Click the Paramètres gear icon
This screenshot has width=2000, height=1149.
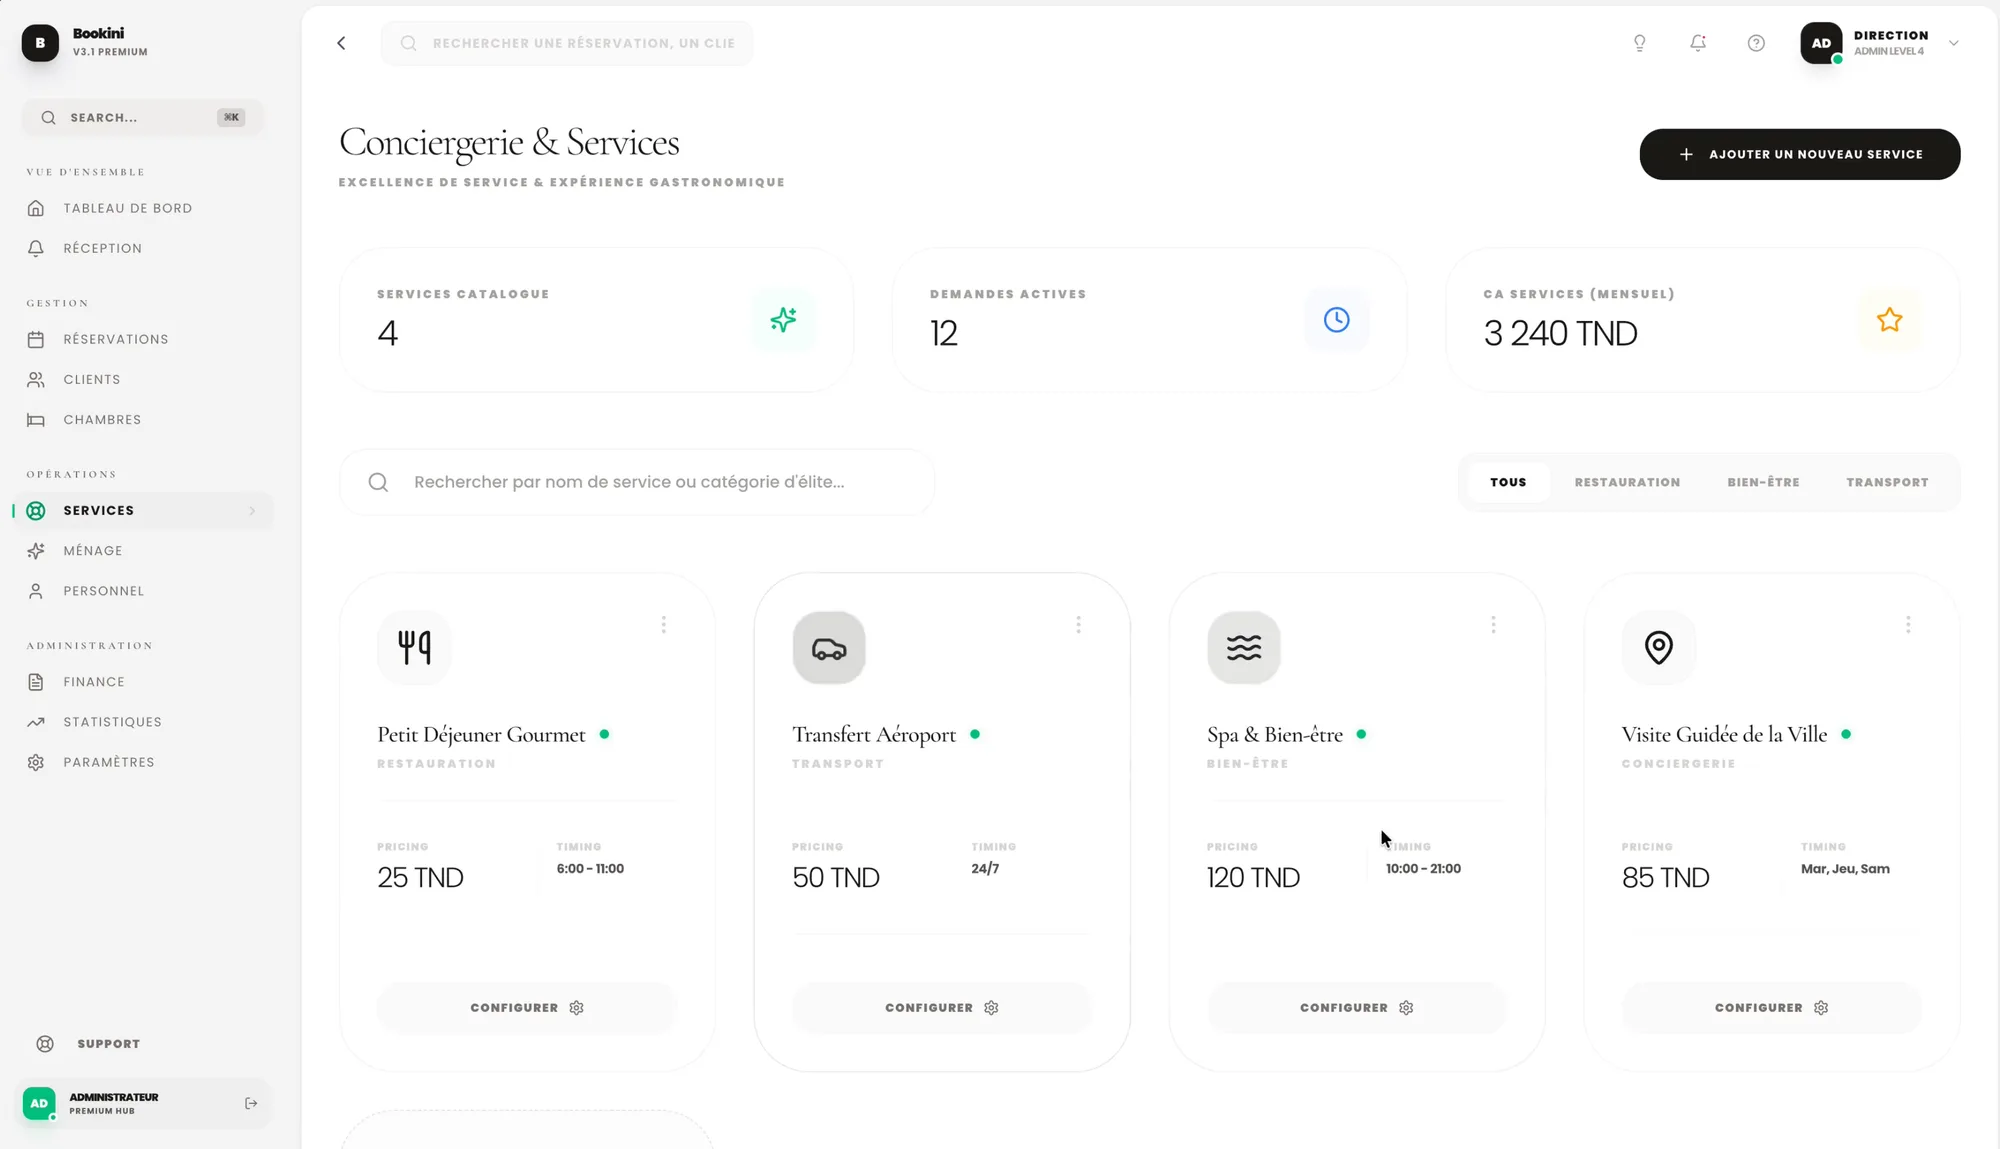coord(36,762)
